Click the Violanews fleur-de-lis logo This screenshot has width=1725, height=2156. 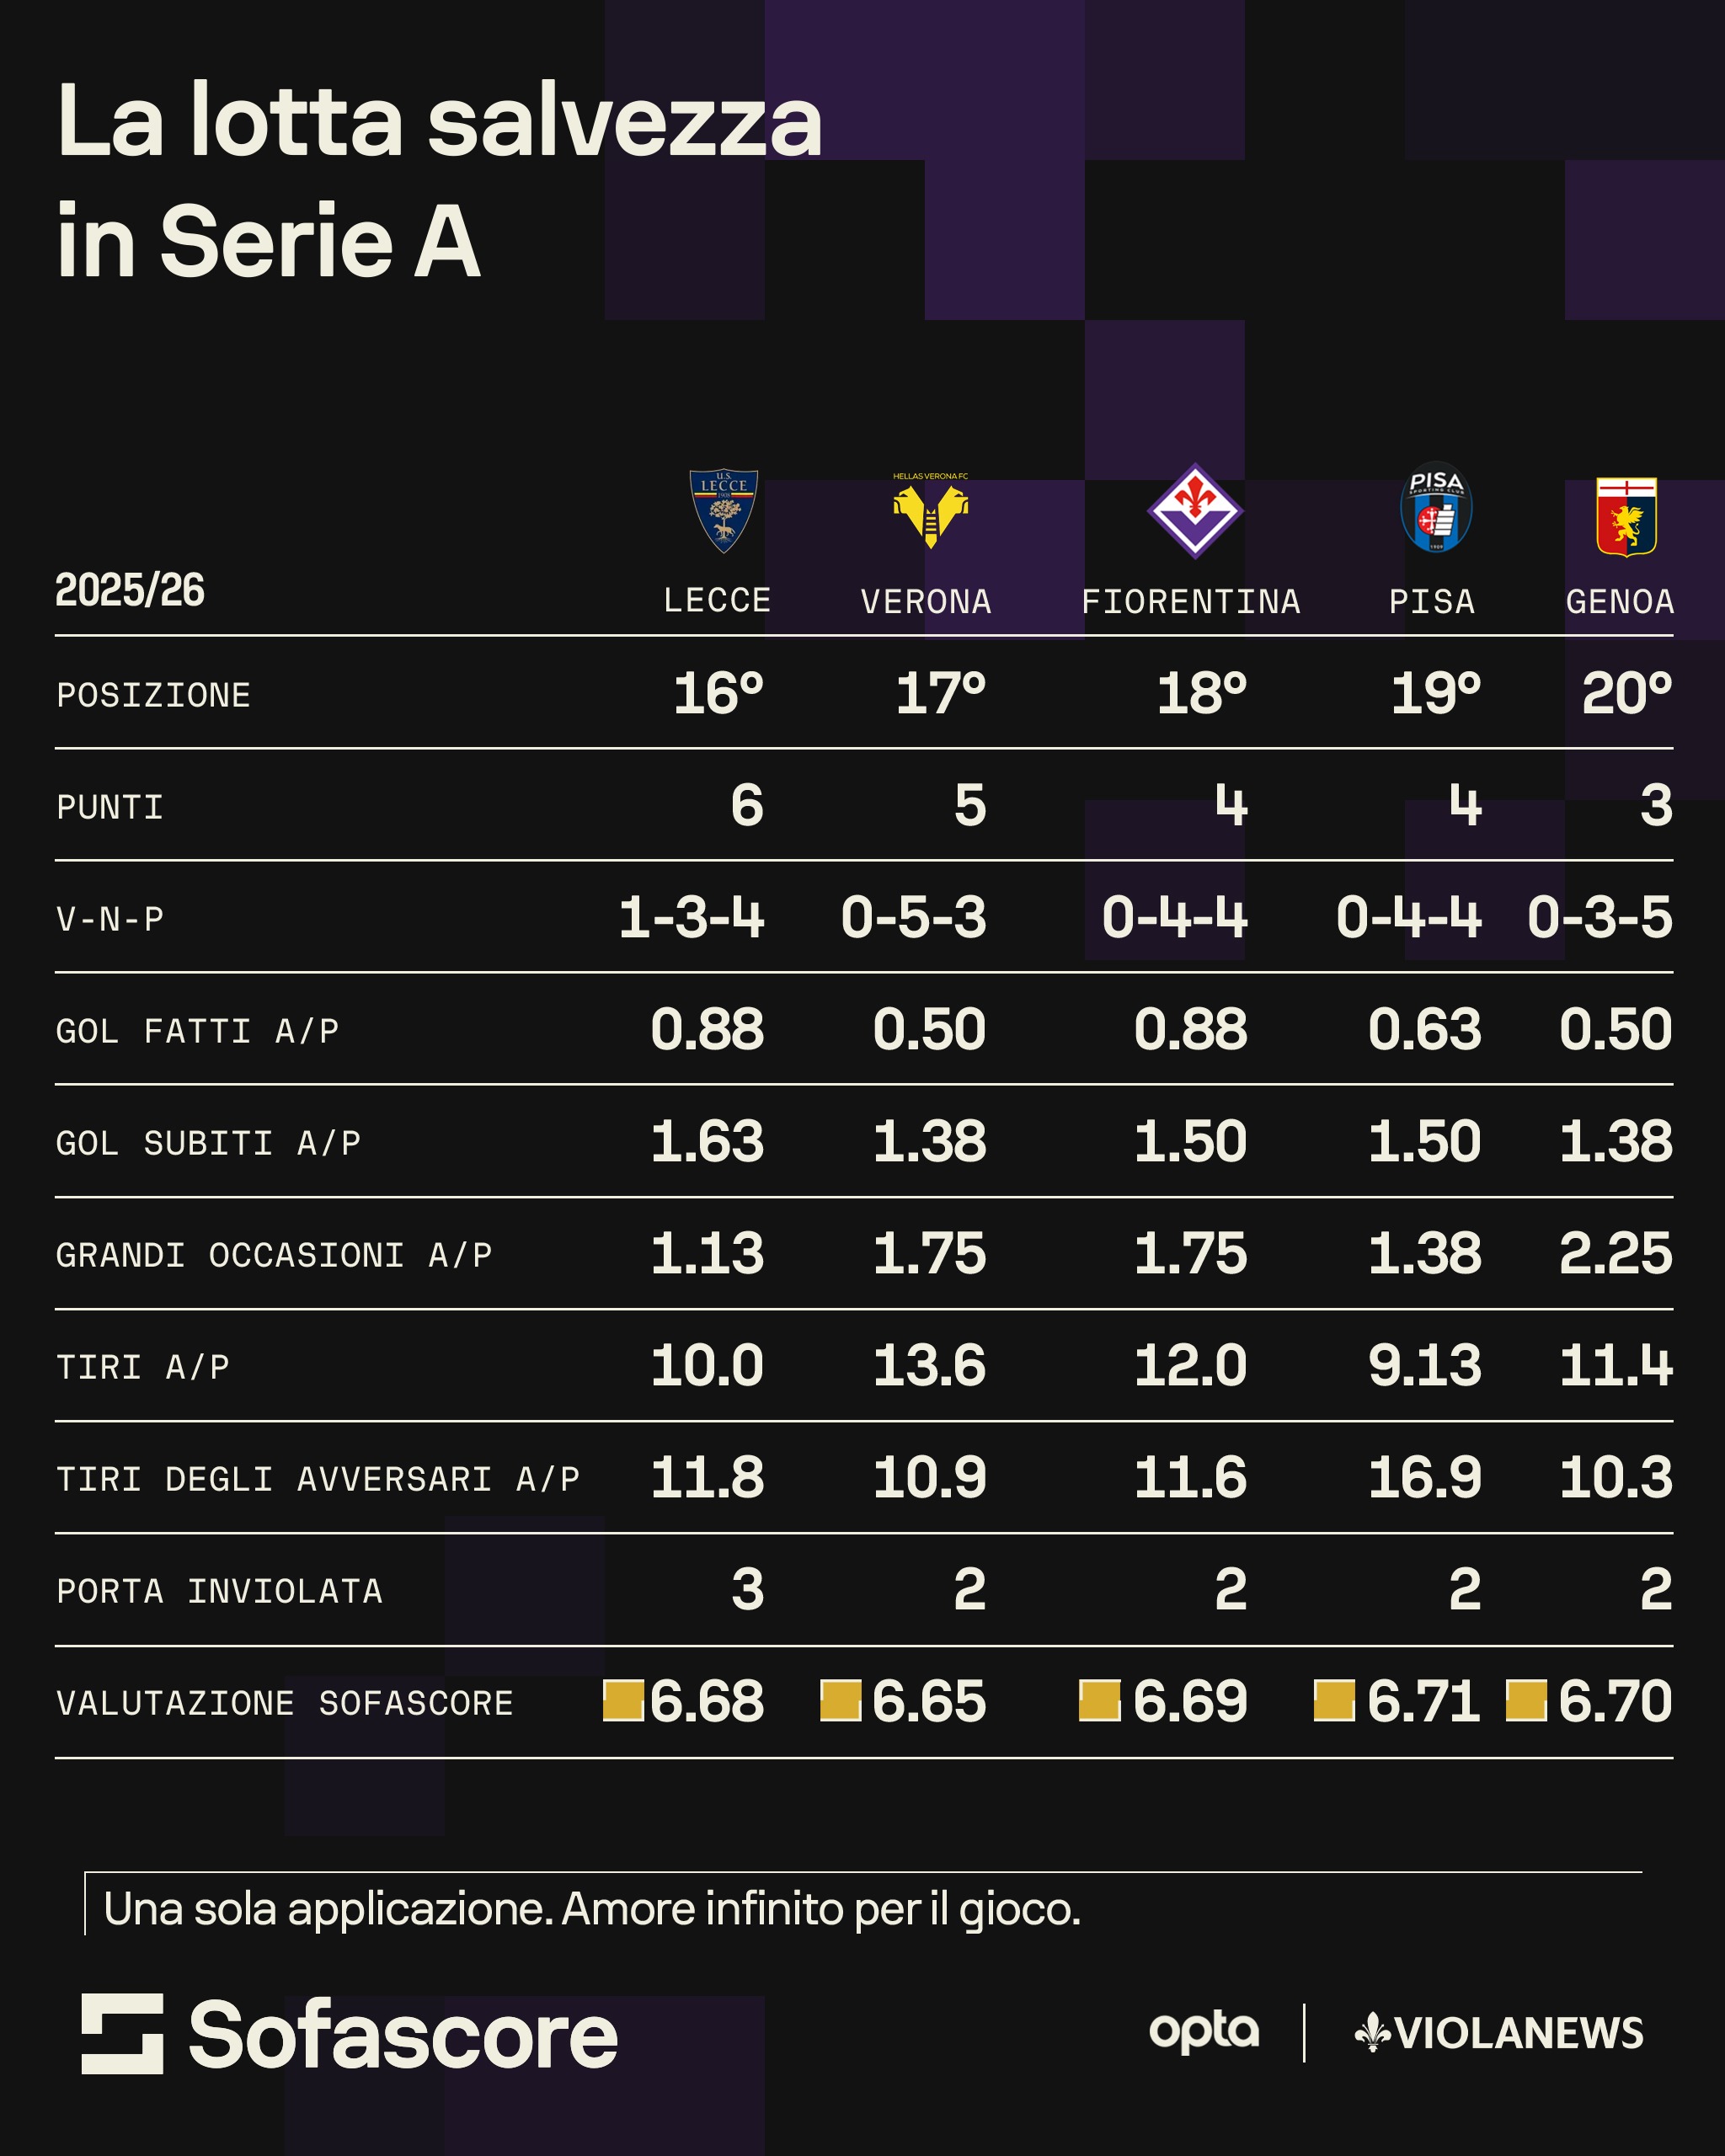point(1372,2032)
